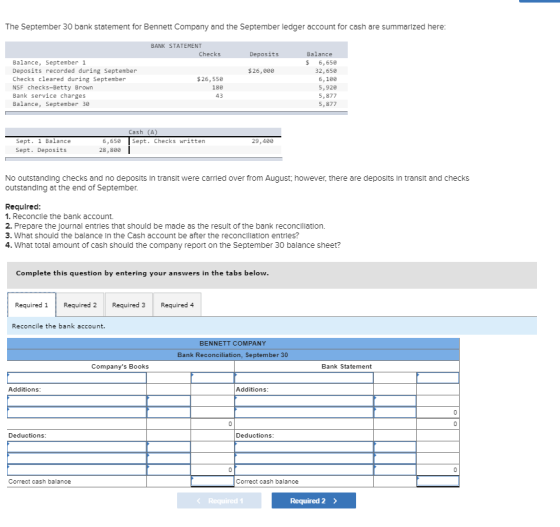Screen dimensions: 560x527
Task: Click the $26,000 deposits value
Action: point(261,71)
